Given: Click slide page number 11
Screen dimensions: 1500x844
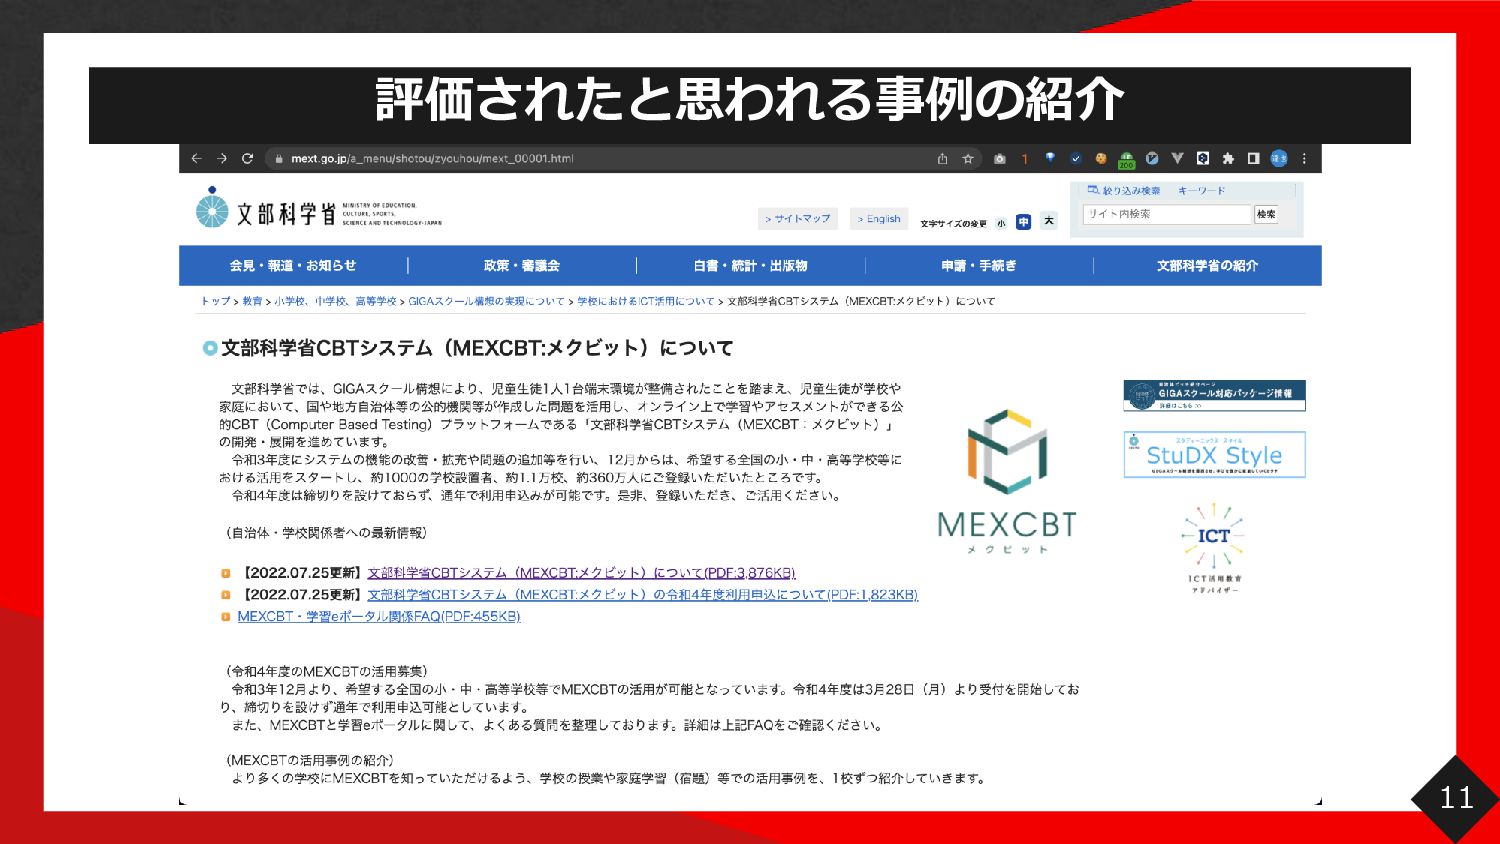Looking at the screenshot, I should click(1456, 798).
